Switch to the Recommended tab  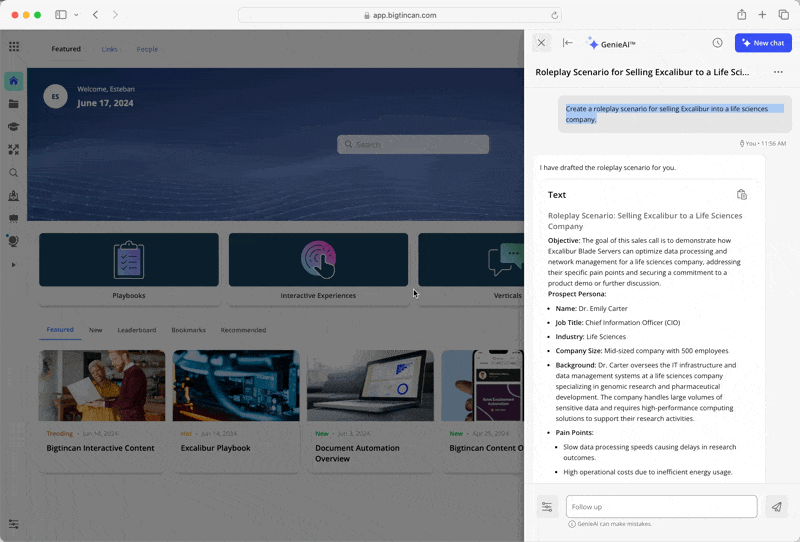[x=243, y=330]
